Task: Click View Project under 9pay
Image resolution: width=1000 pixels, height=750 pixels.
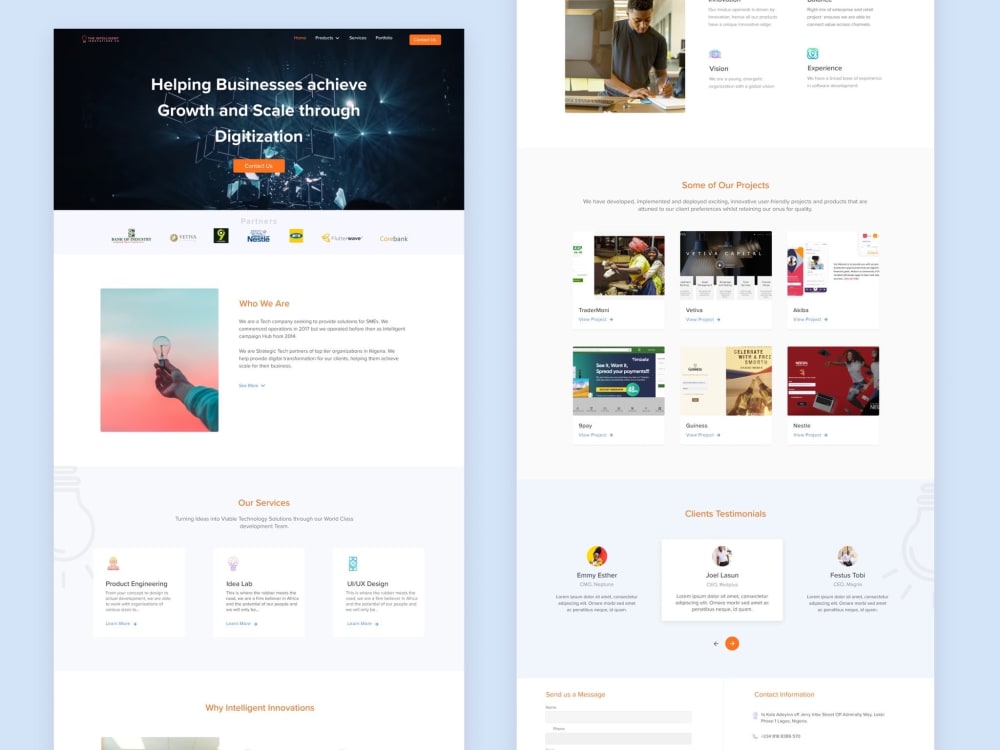Action: 596,435
